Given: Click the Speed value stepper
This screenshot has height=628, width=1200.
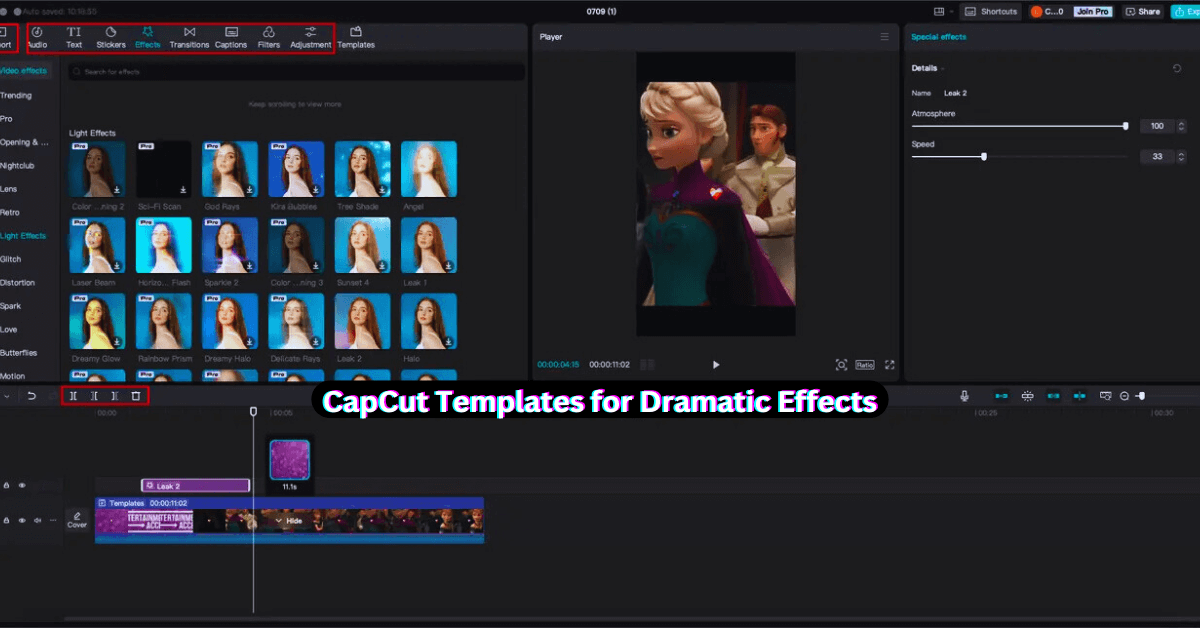Looking at the screenshot, I should [x=1181, y=156].
